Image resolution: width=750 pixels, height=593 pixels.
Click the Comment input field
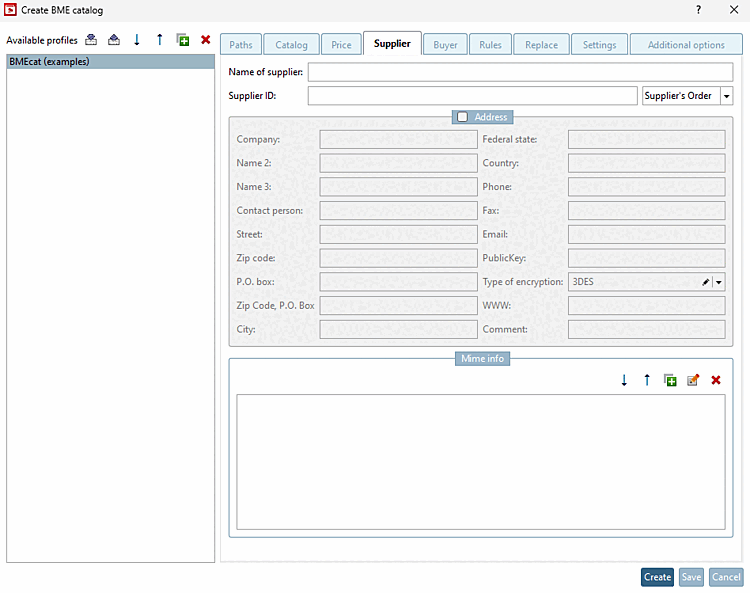point(647,329)
